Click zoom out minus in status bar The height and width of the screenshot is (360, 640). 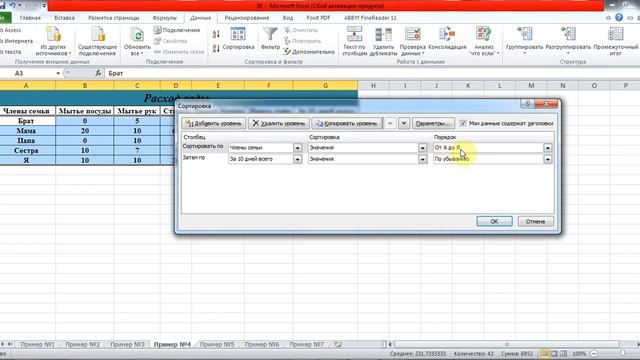coord(594,353)
